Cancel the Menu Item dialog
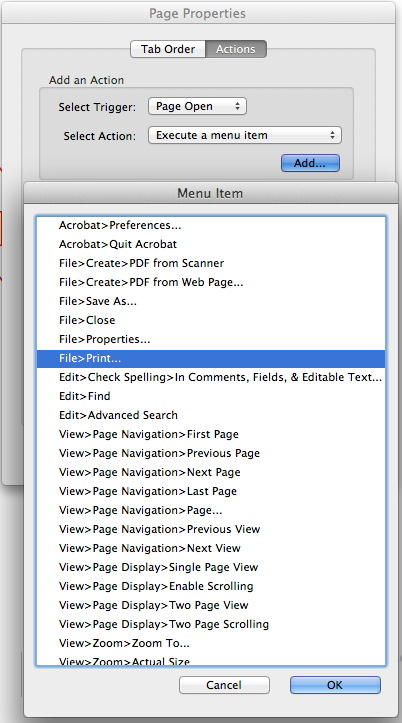402x723 pixels. pos(224,685)
